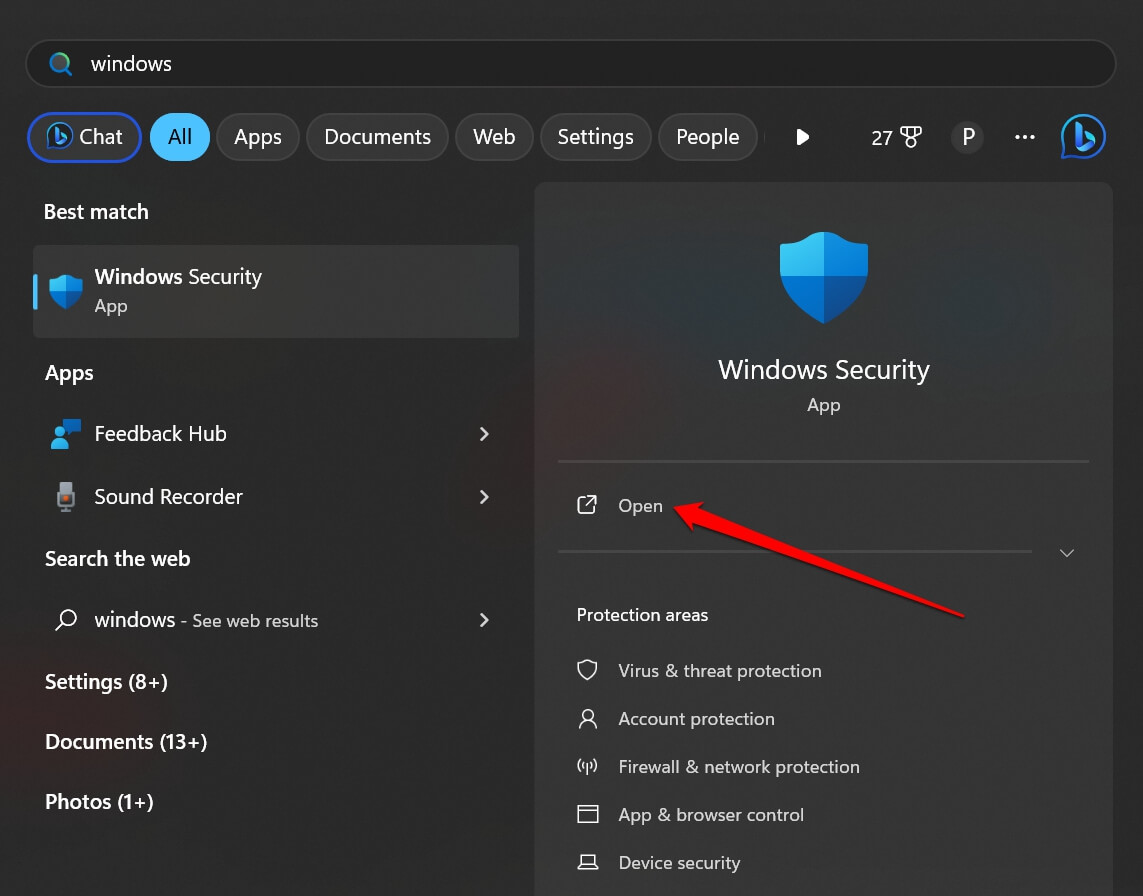This screenshot has height=896, width=1143.
Task: Expand the Sound Recorder options chevron
Action: click(x=484, y=497)
